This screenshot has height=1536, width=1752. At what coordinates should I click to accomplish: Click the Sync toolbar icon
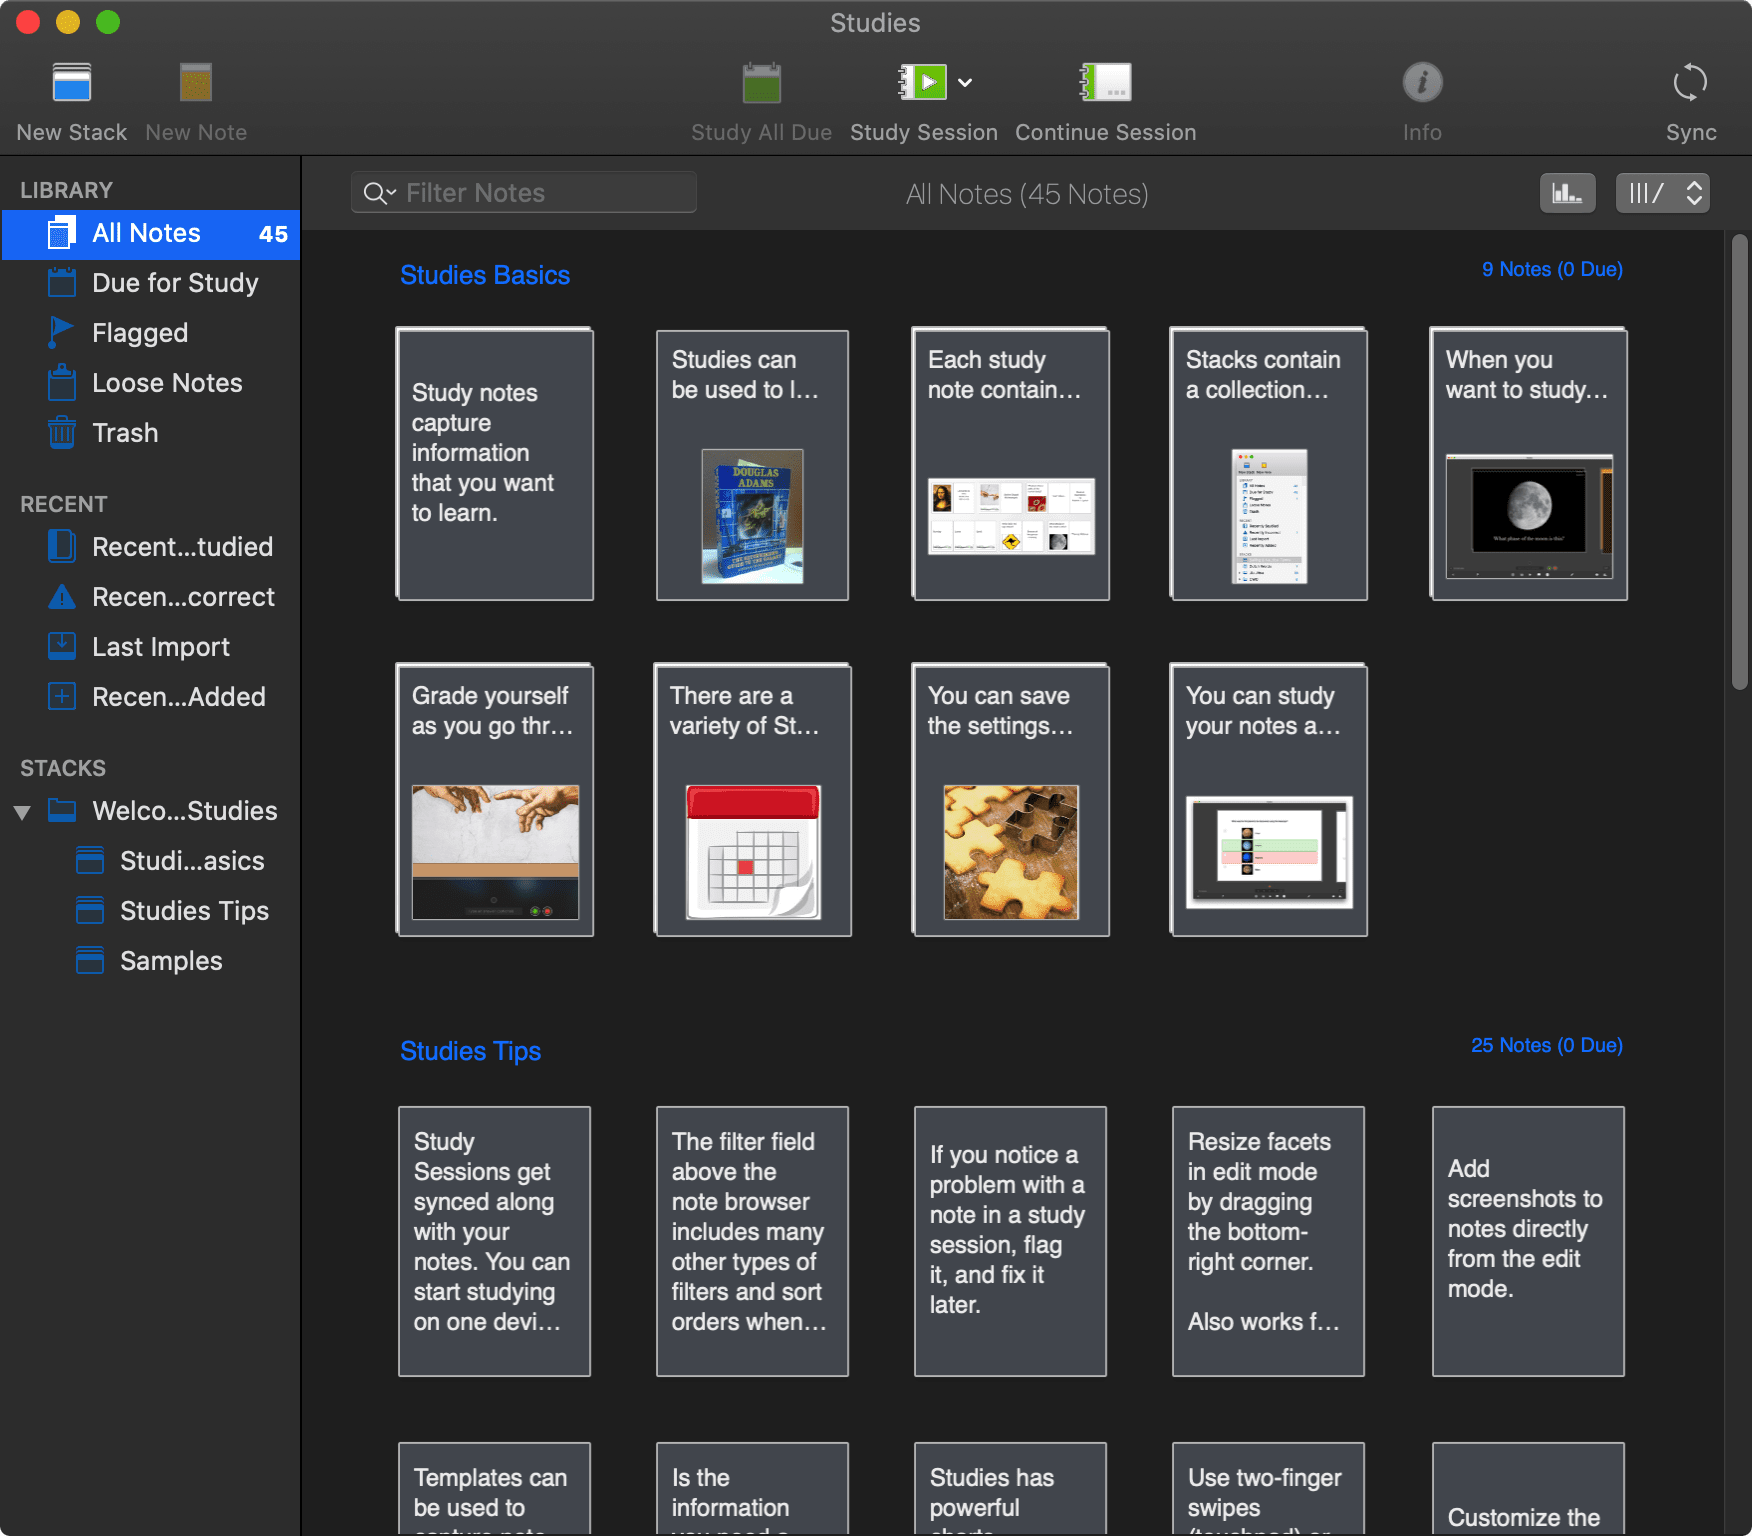[1691, 83]
